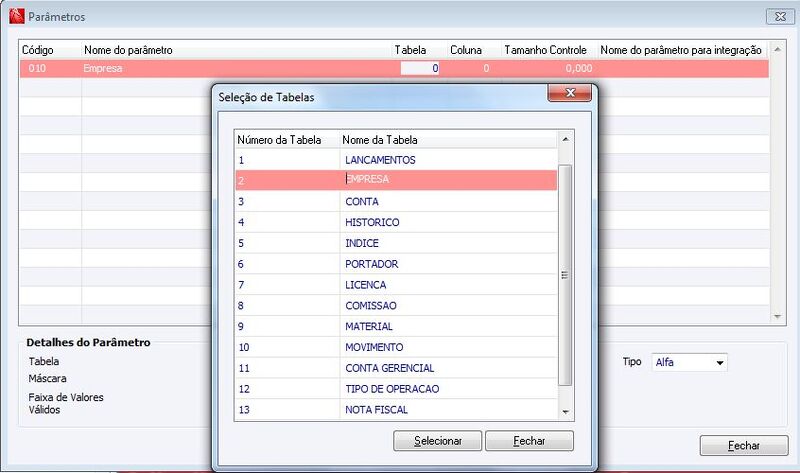Select the EMPRESA table row
This screenshot has width=800, height=473.
click(x=396, y=180)
